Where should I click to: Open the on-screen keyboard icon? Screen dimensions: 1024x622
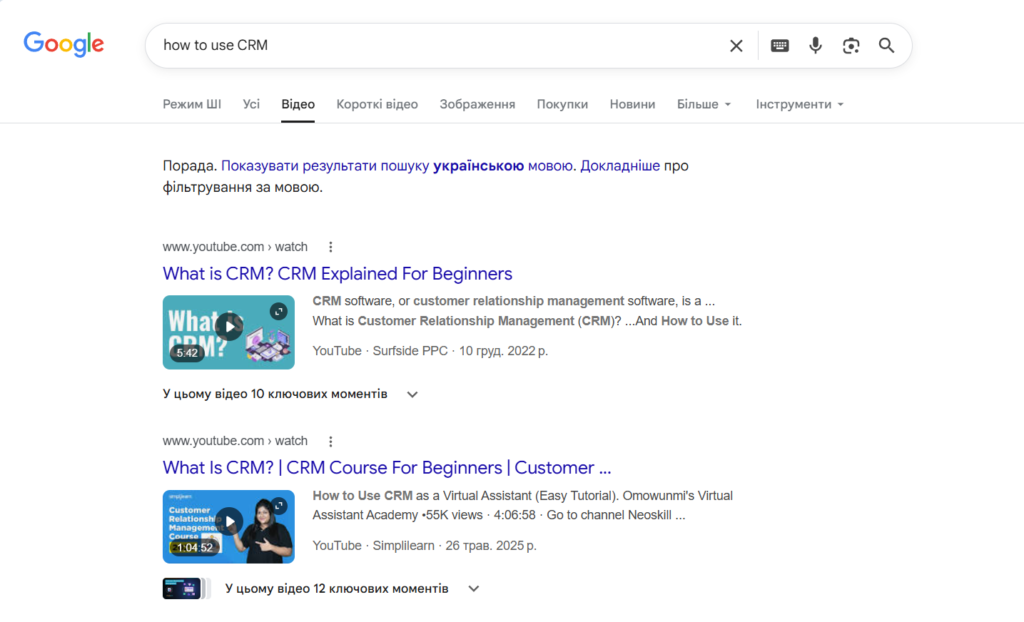click(x=780, y=45)
